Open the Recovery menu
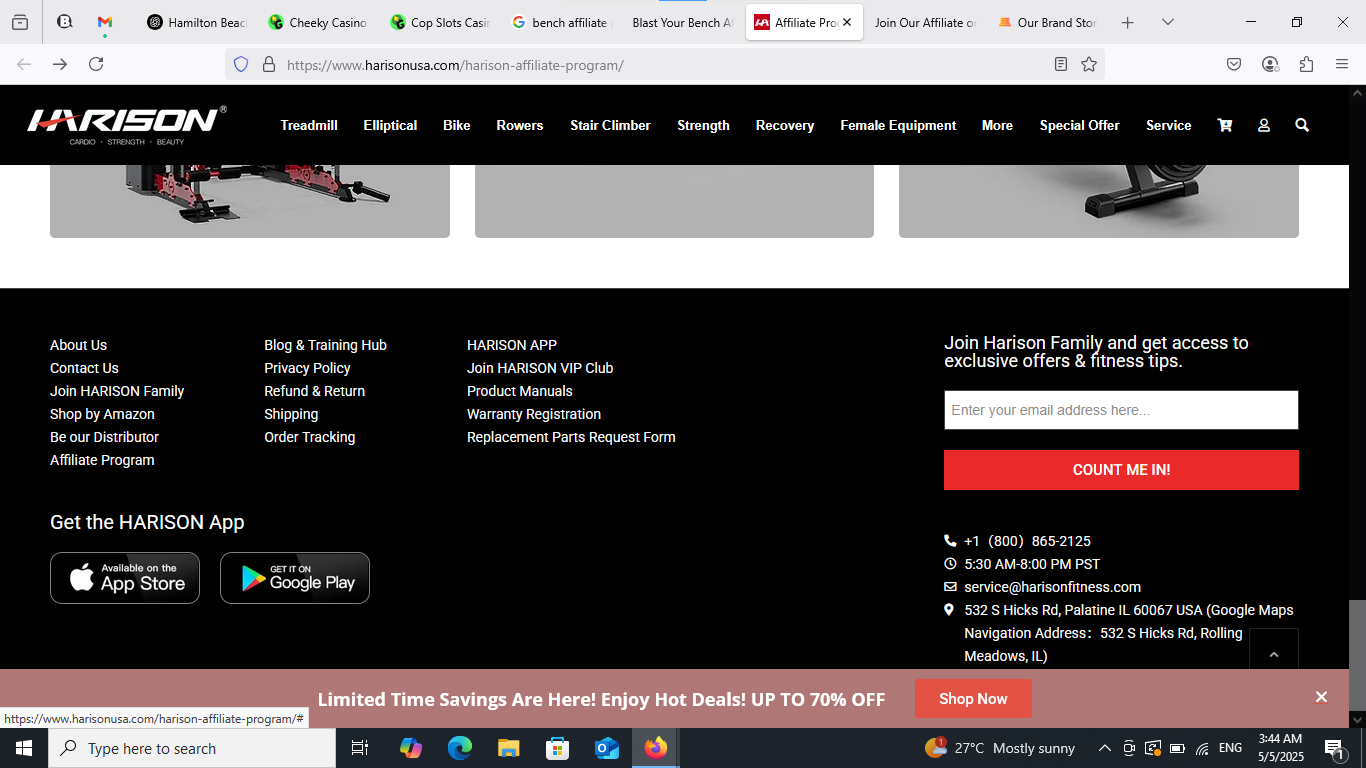 pos(785,125)
